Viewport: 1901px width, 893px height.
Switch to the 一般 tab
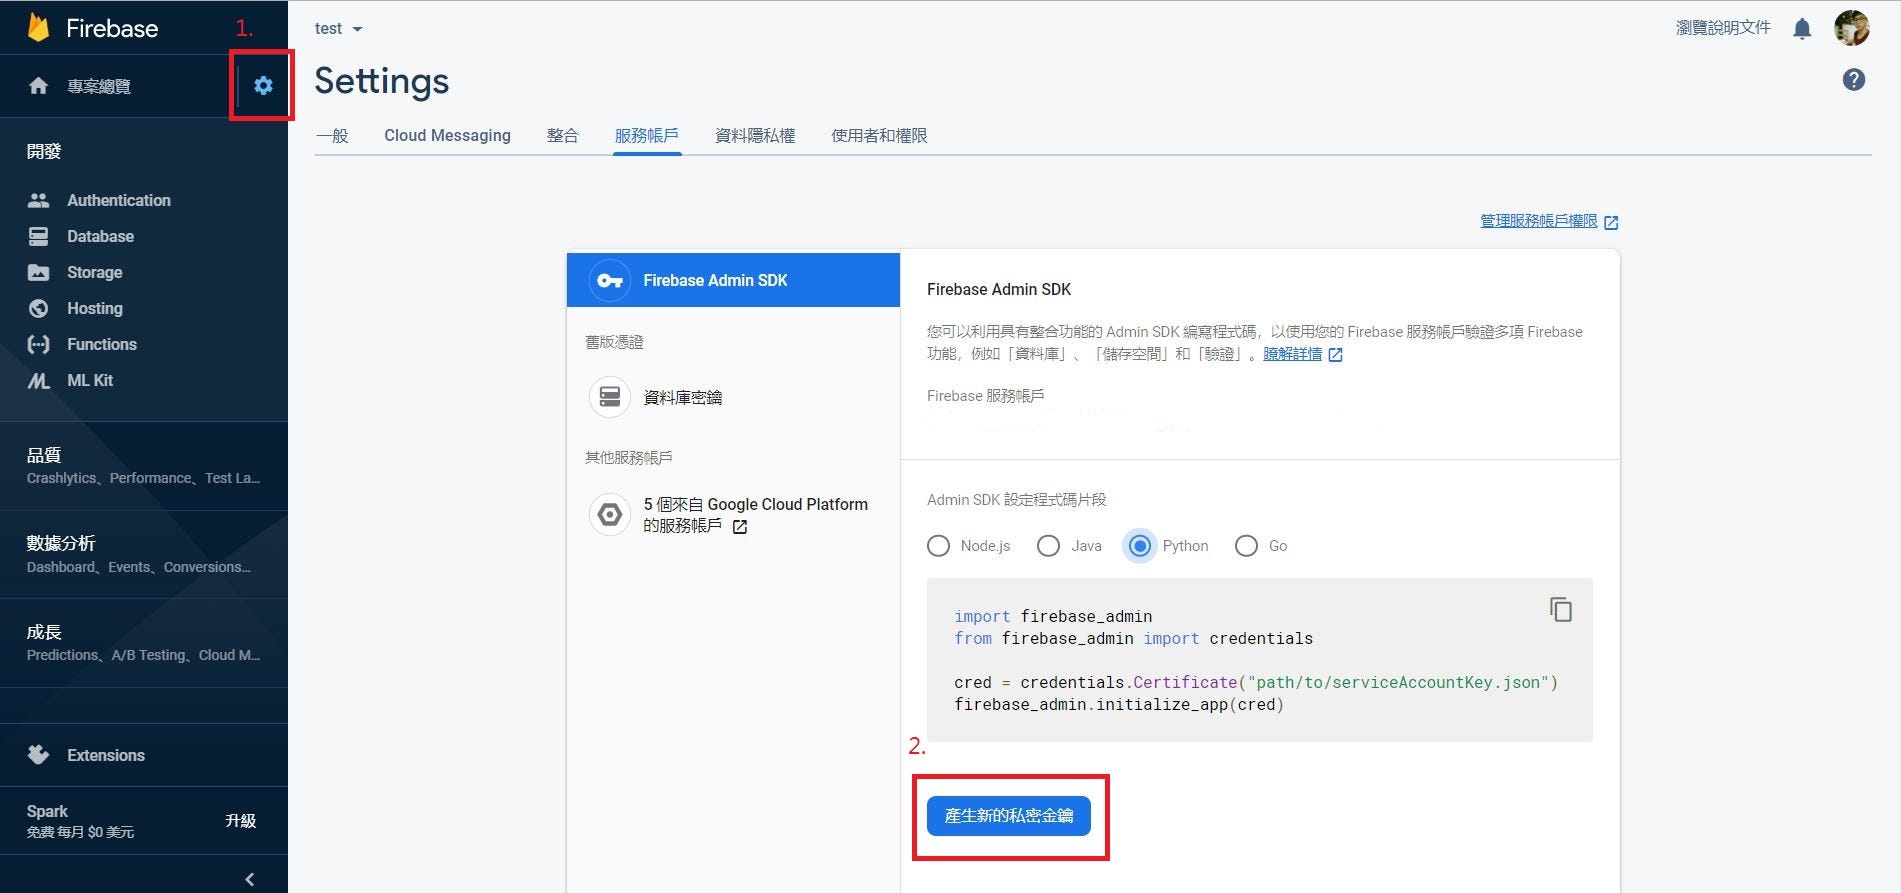(x=332, y=135)
